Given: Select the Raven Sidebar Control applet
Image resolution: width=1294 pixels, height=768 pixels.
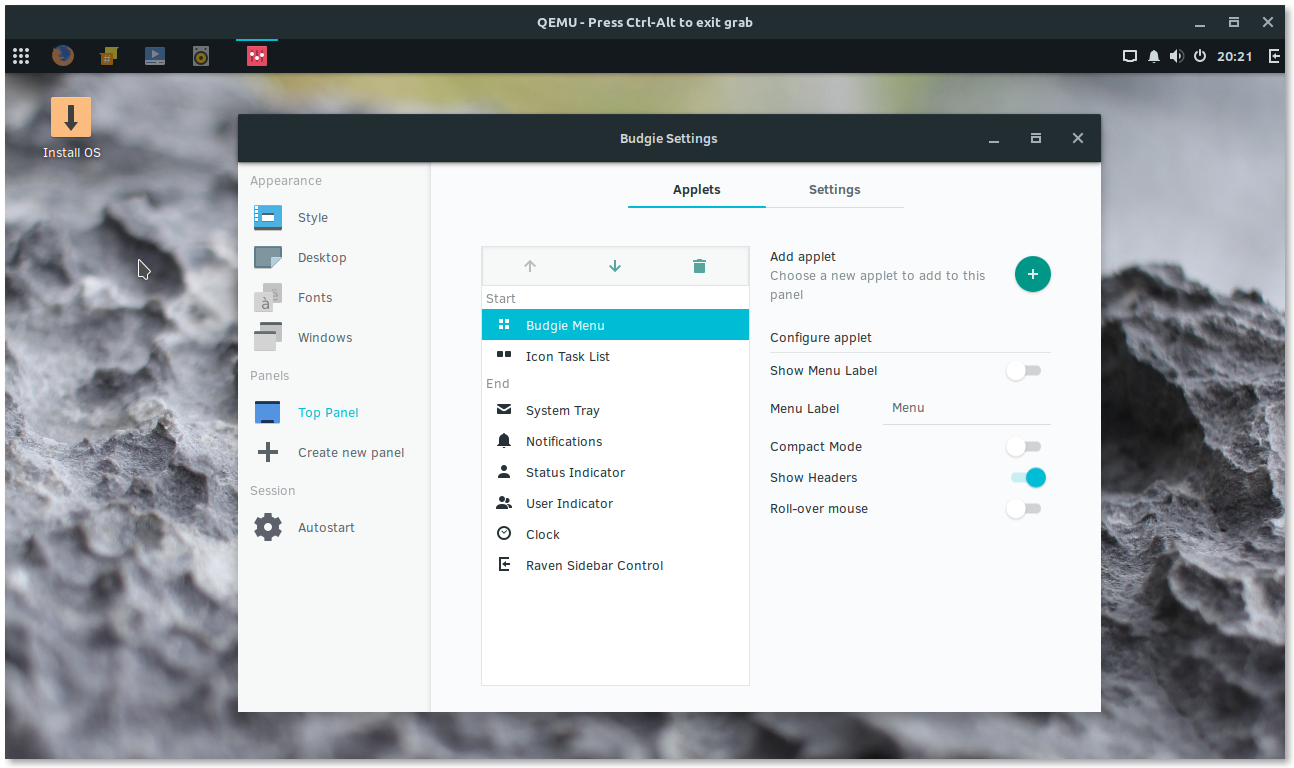Looking at the screenshot, I should 615,565.
